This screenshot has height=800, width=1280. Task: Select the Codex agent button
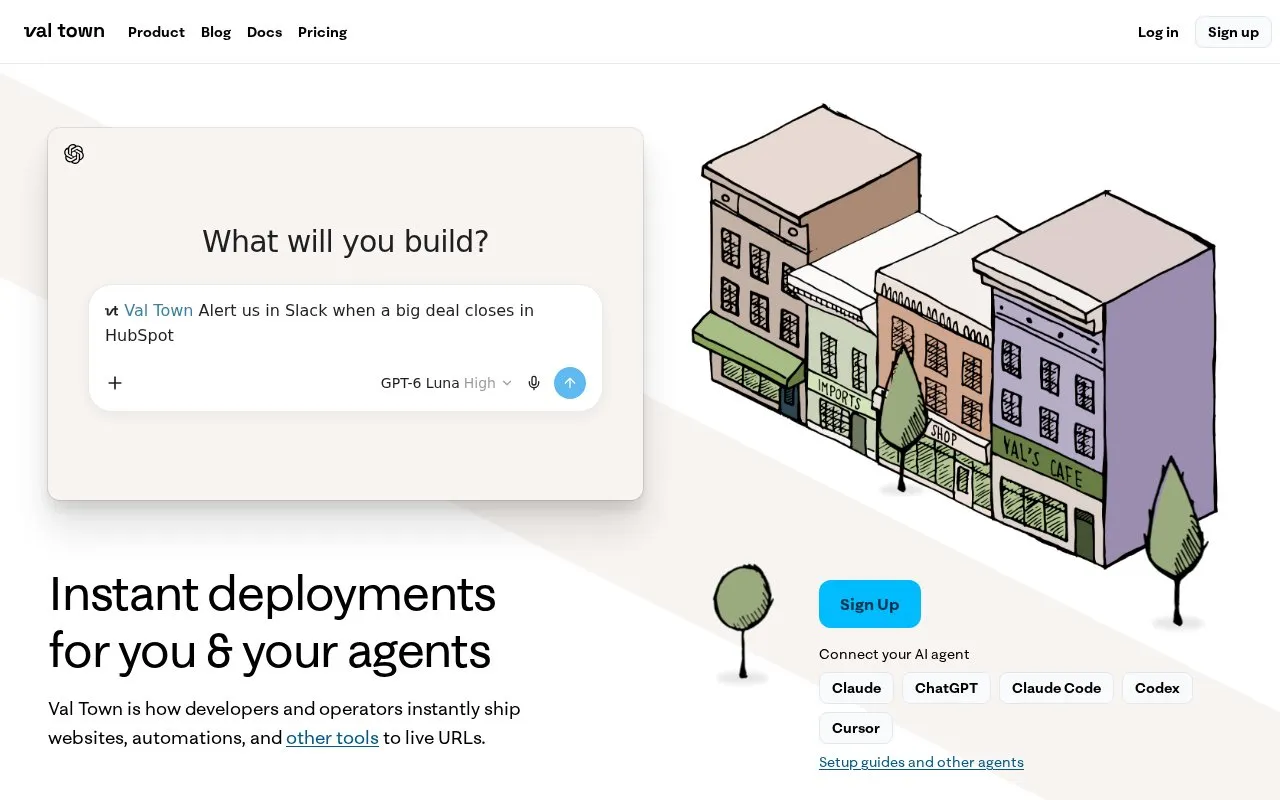1157,688
